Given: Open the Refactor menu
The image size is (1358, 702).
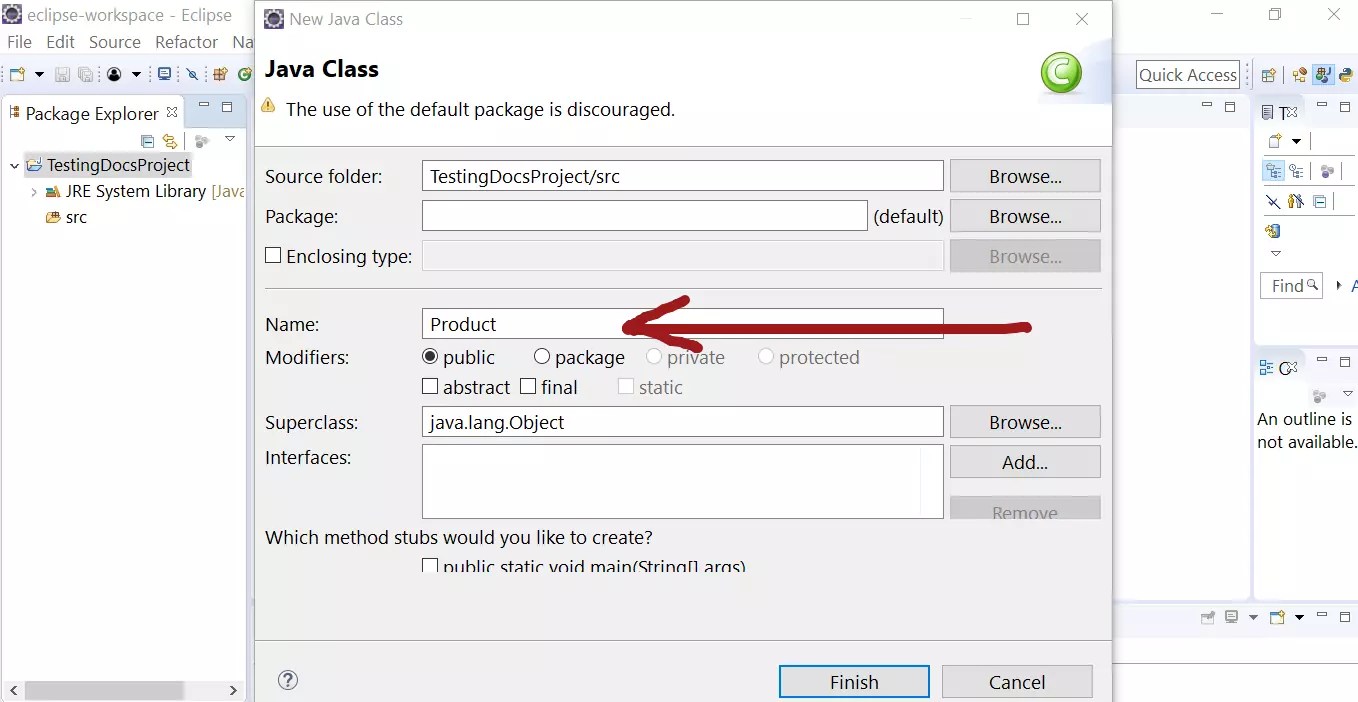Looking at the screenshot, I should (x=186, y=42).
